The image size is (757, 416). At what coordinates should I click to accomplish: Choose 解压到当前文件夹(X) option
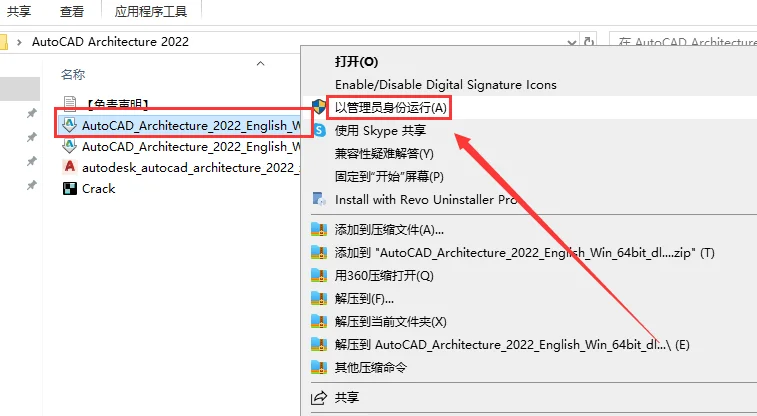(x=390, y=321)
